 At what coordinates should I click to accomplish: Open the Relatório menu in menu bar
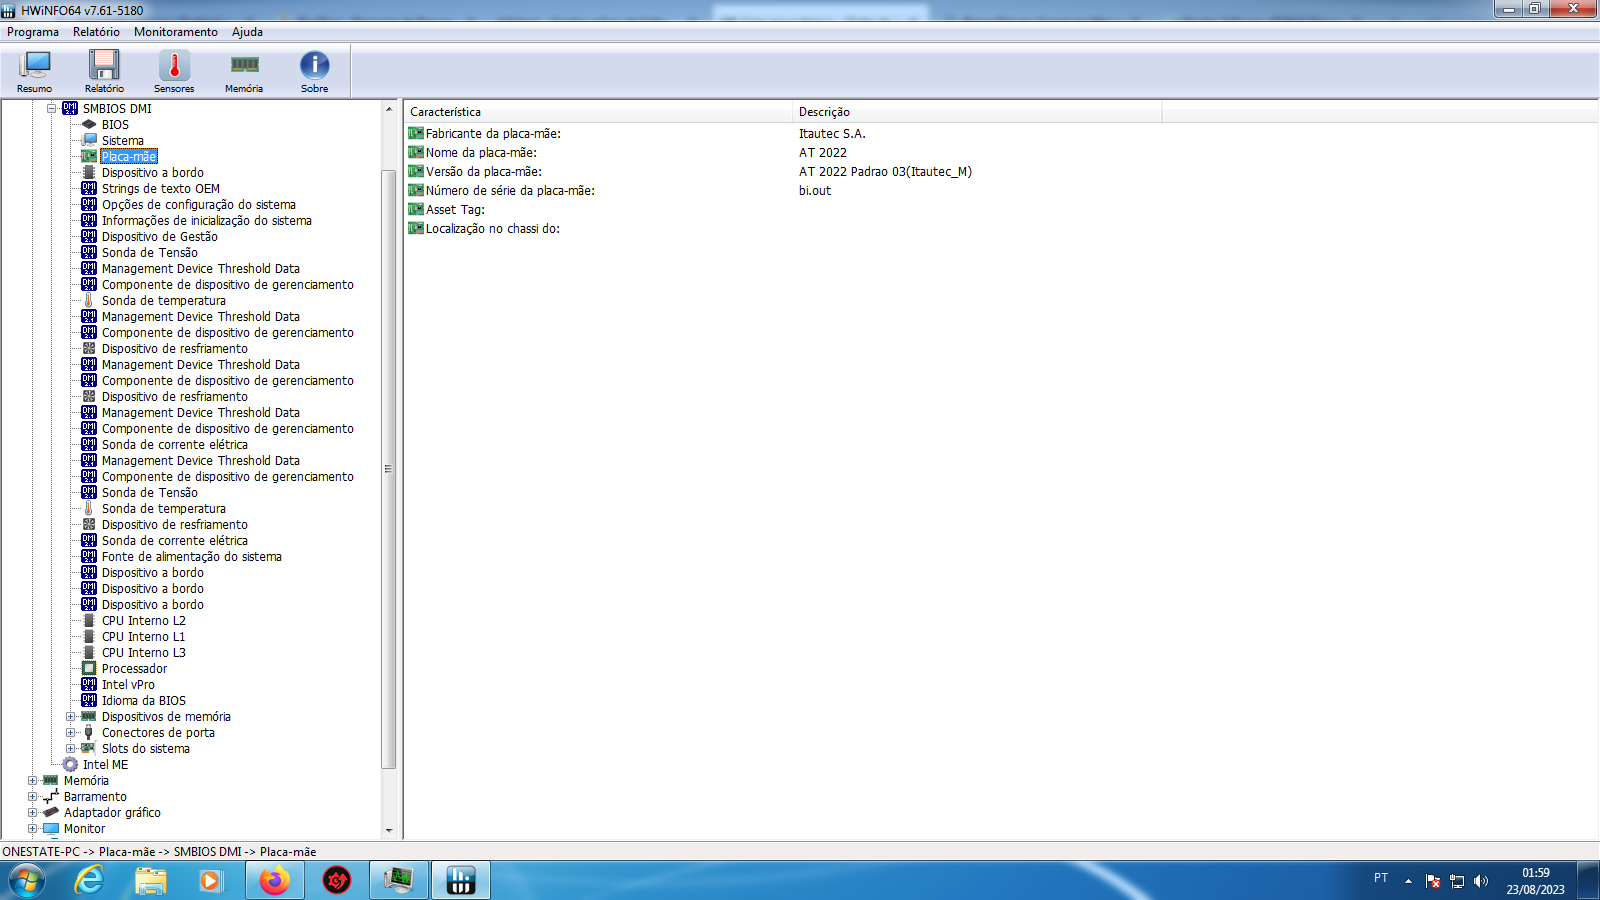click(96, 32)
